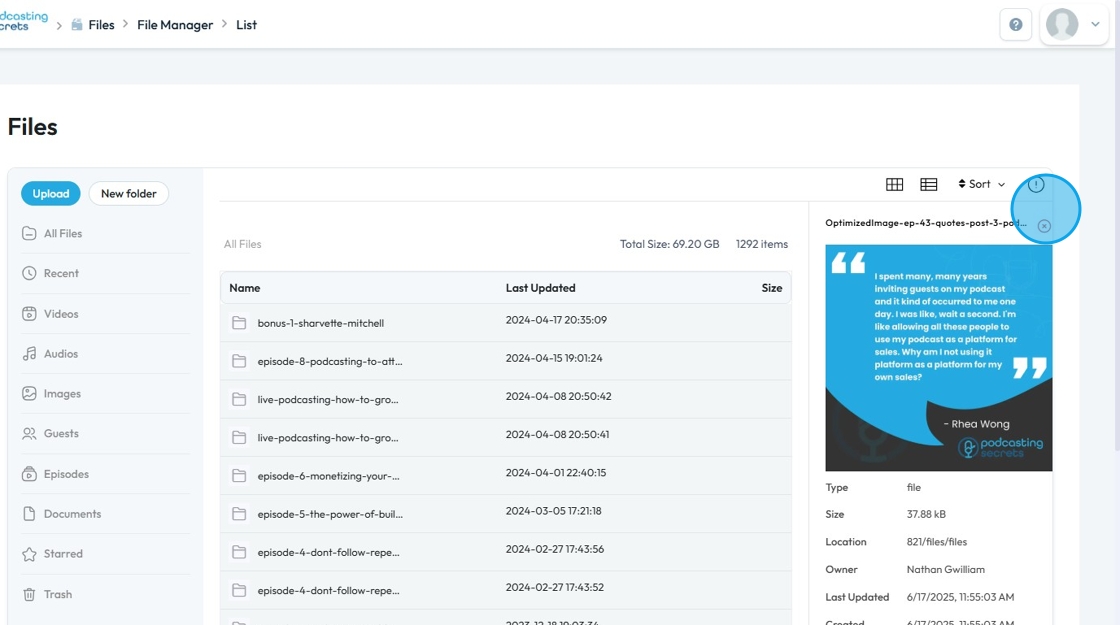
Task: Expand the account chevron dropdown
Action: point(1095,24)
